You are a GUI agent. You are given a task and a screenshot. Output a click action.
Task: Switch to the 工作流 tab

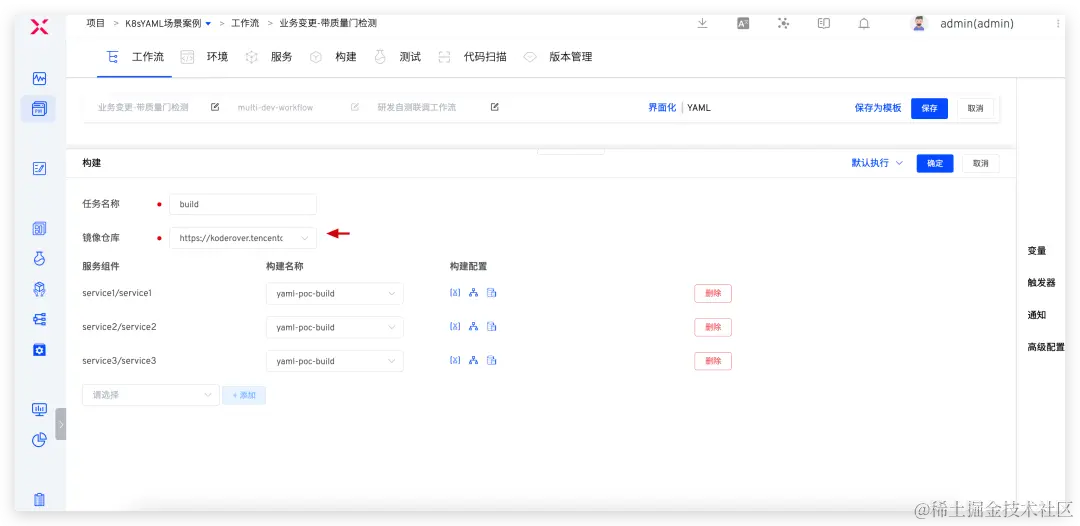coord(135,56)
